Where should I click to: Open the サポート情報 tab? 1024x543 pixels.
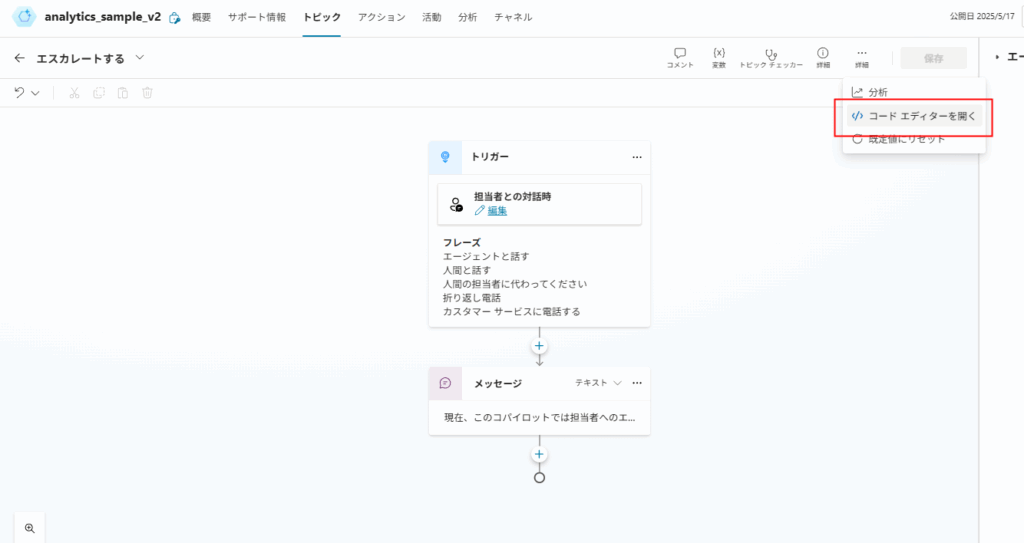click(257, 18)
